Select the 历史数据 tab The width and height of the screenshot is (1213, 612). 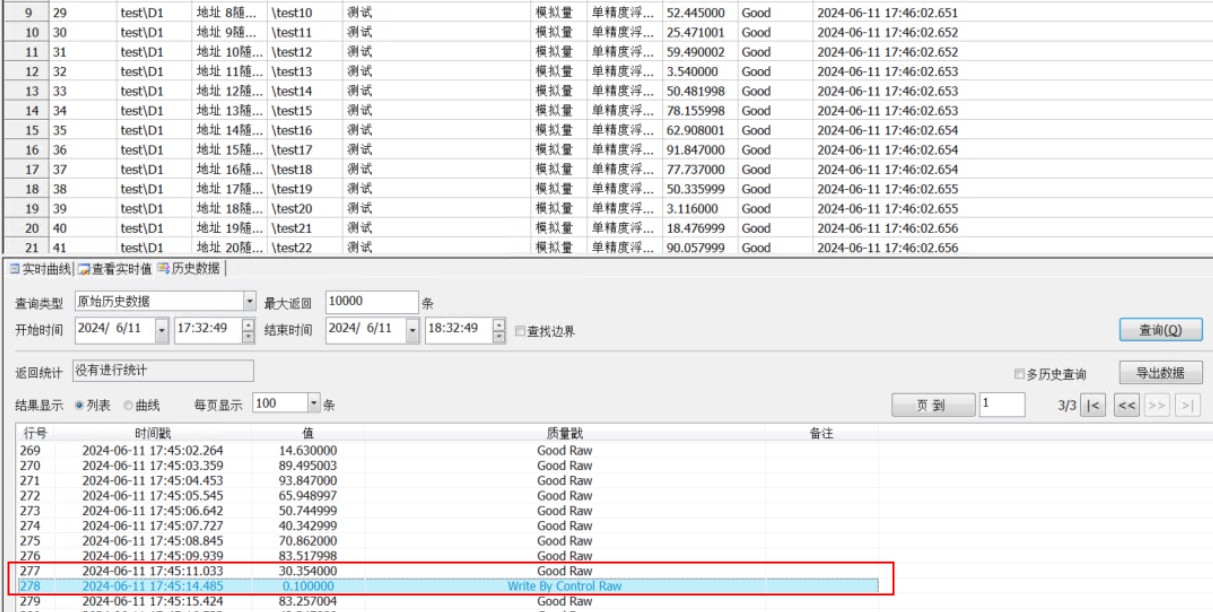click(x=191, y=269)
